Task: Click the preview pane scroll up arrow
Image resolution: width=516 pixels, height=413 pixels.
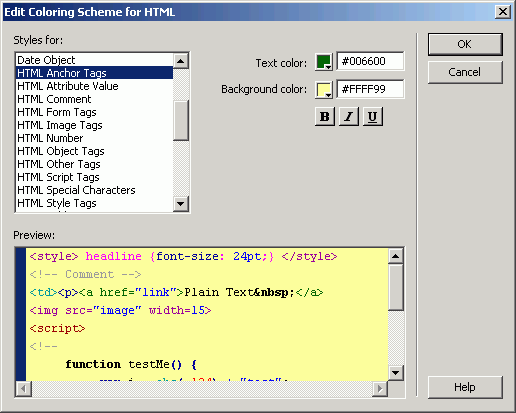Action: [396, 256]
